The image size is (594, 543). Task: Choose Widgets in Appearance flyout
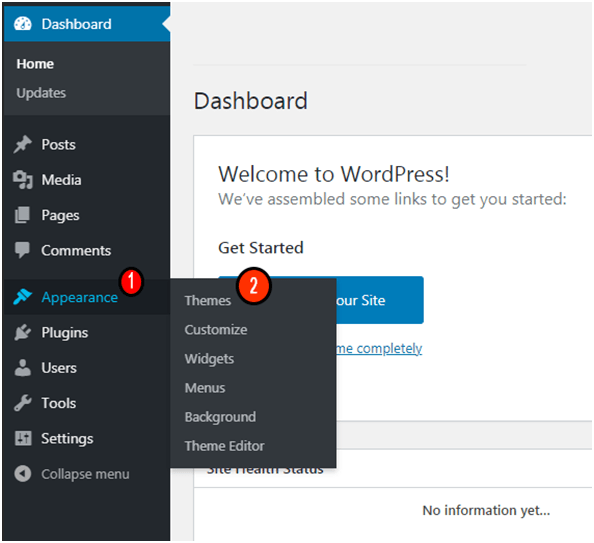209,359
